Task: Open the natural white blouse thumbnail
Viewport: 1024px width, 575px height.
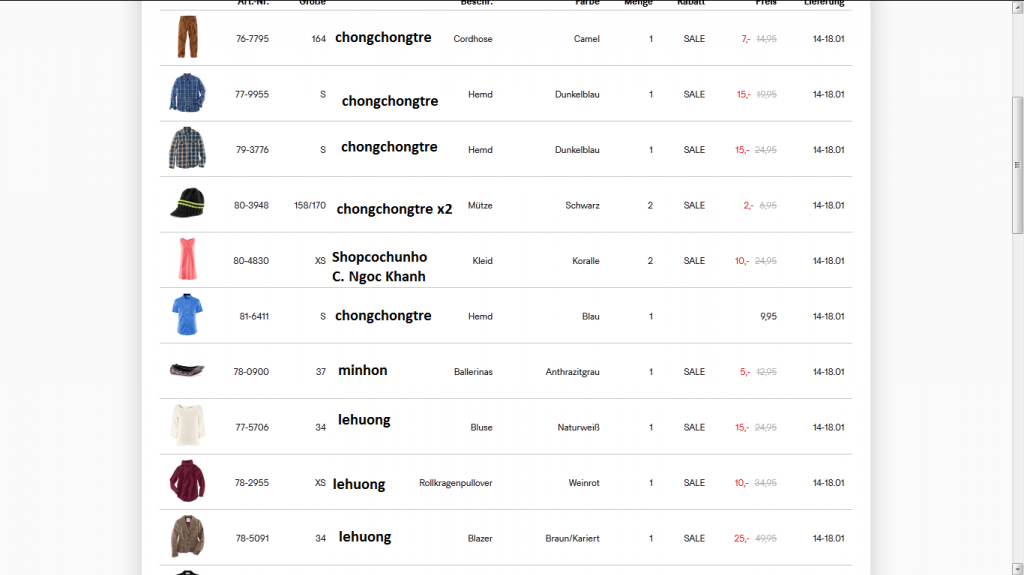Action: coord(187,426)
